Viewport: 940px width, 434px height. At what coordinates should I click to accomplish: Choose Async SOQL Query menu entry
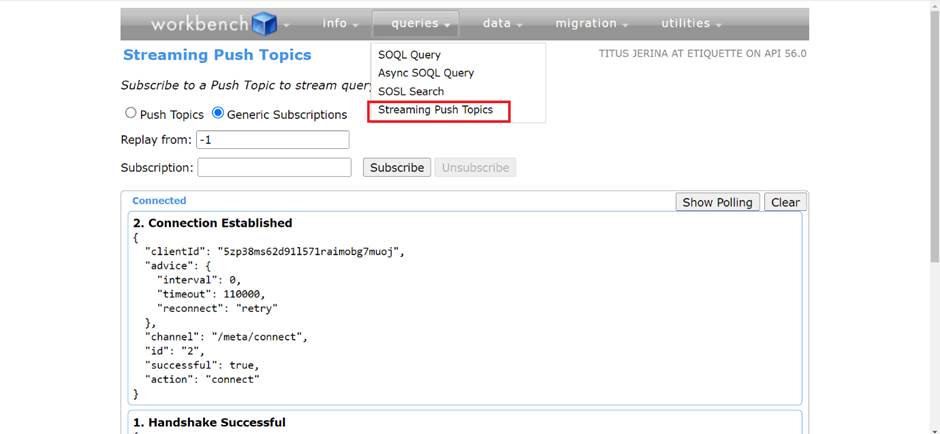(x=426, y=73)
